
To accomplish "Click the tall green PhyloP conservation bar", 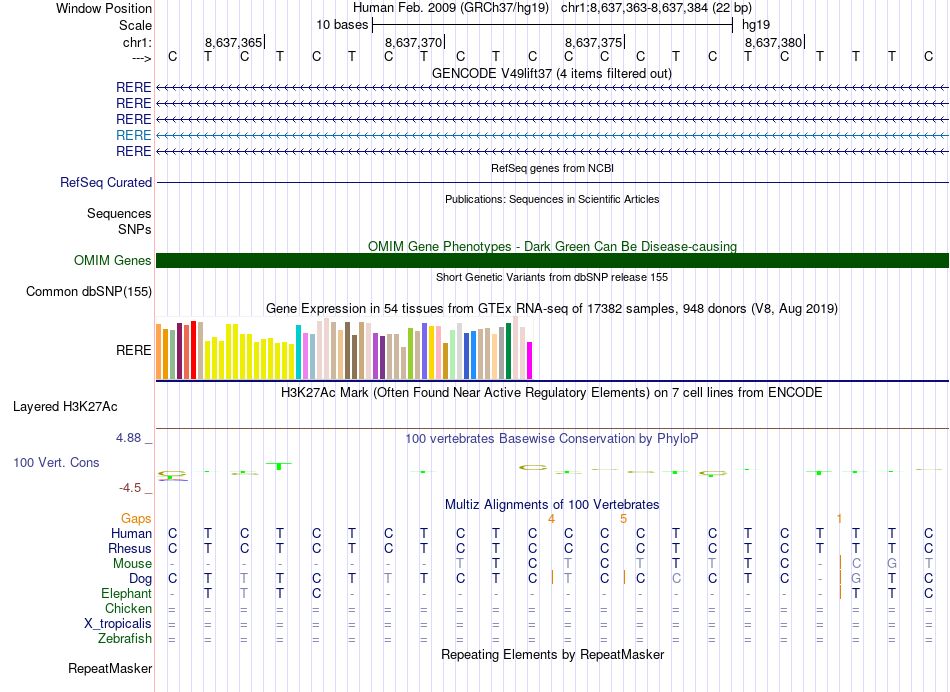I will click(x=279, y=466).
